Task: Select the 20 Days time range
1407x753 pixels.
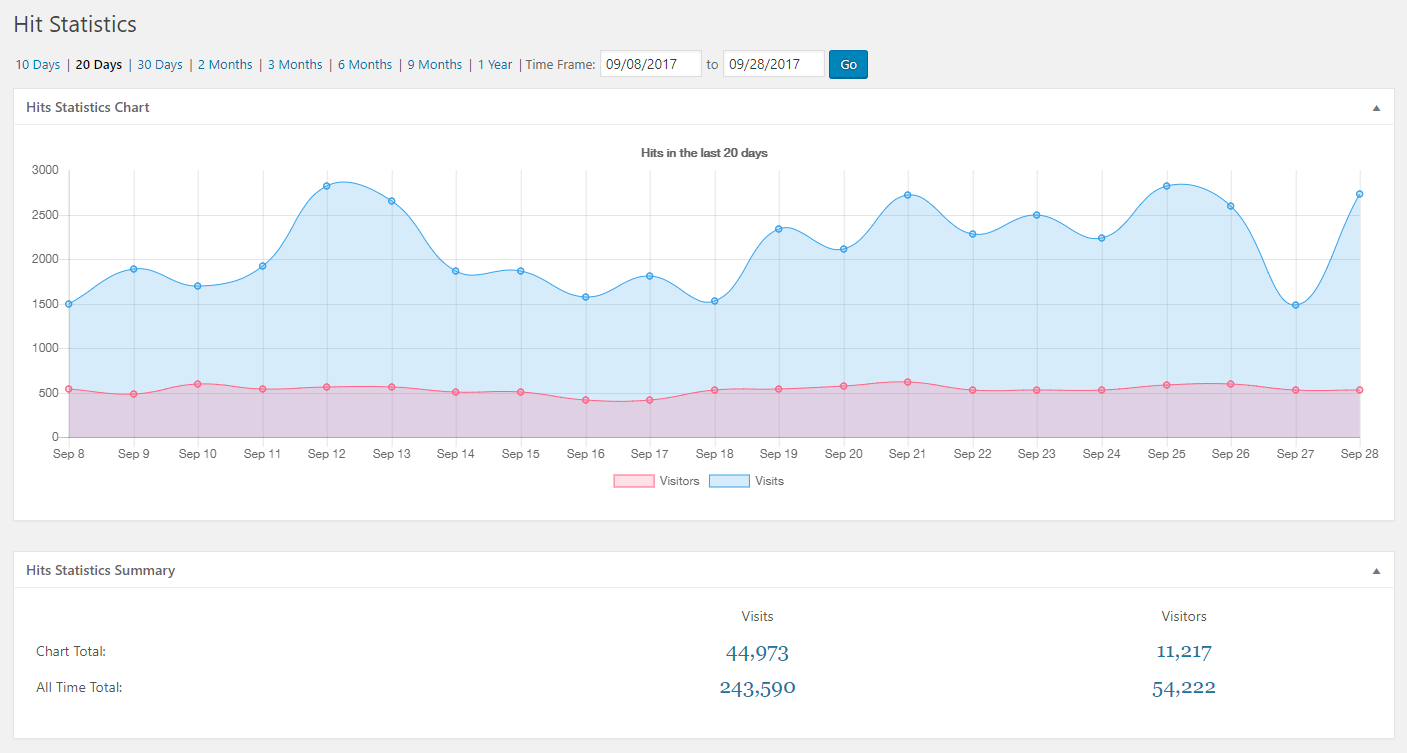Action: pyautogui.click(x=98, y=64)
